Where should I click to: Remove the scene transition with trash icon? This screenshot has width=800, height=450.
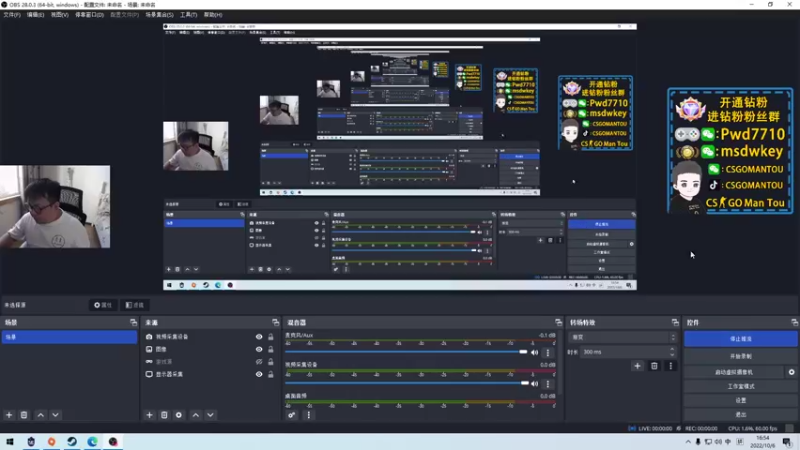pyautogui.click(x=654, y=366)
